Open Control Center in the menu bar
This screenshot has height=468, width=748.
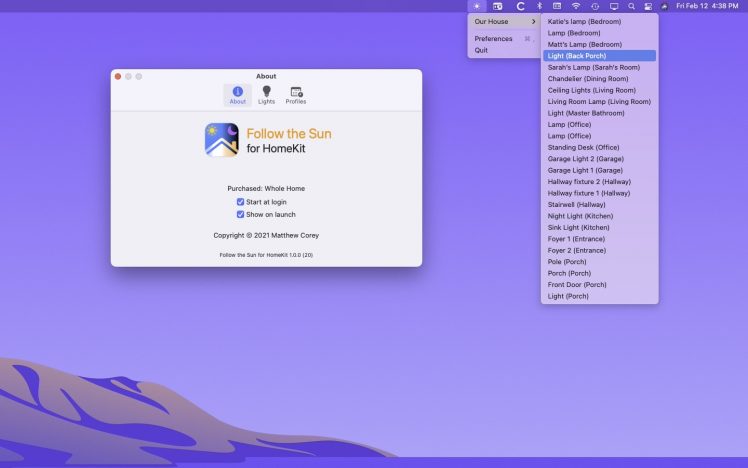pos(648,6)
